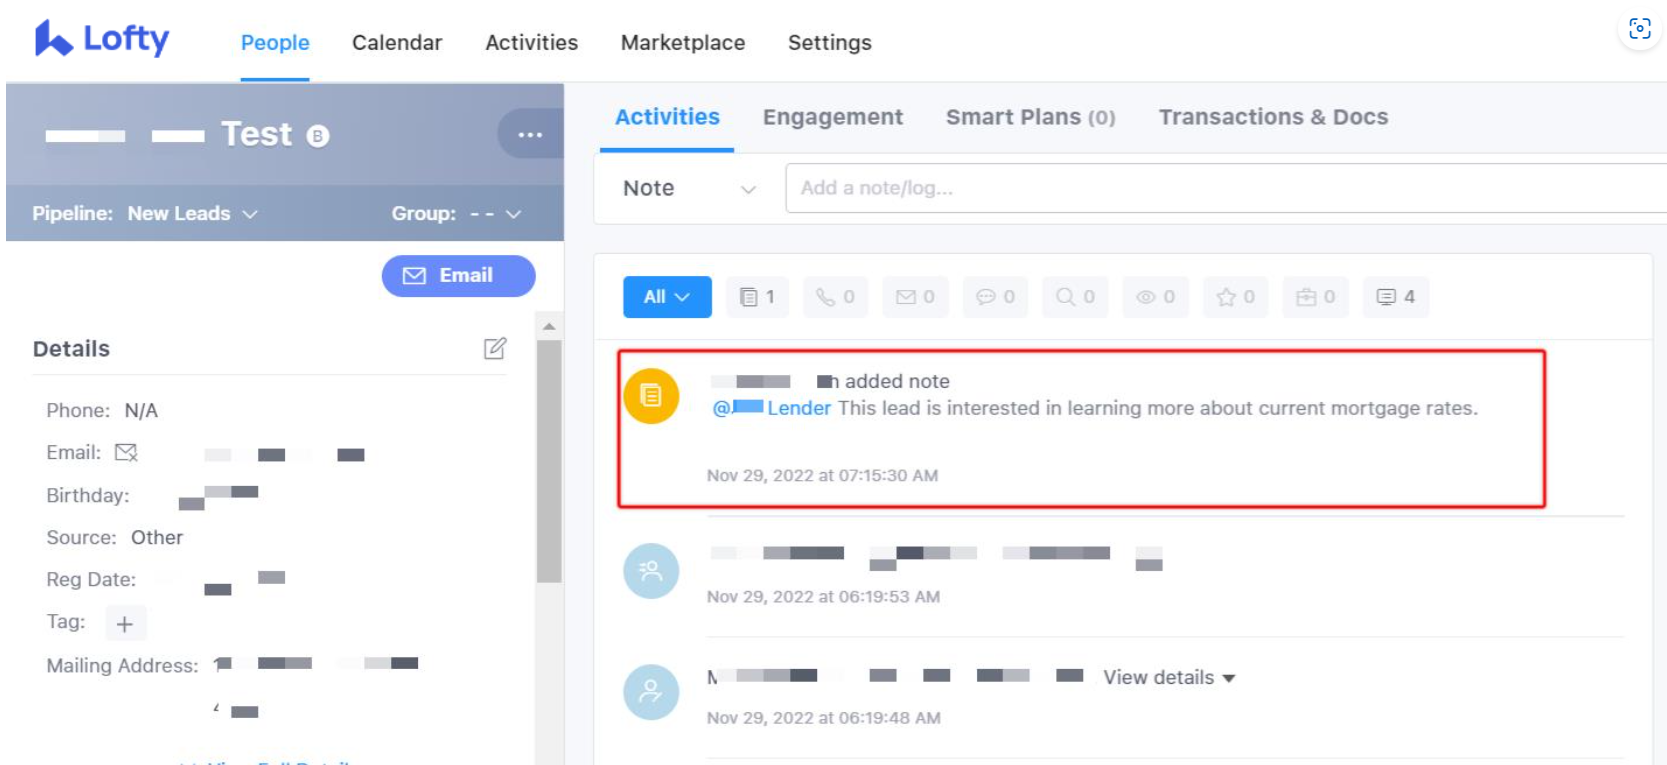Switch to the Smart Plans (0) tab
The width and height of the screenshot is (1667, 765).
pyautogui.click(x=1030, y=117)
